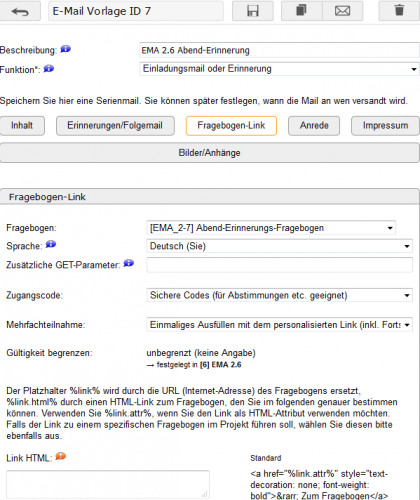
Task: Switch to the Erinnerungen/Folgemail tab
Action: point(115,126)
